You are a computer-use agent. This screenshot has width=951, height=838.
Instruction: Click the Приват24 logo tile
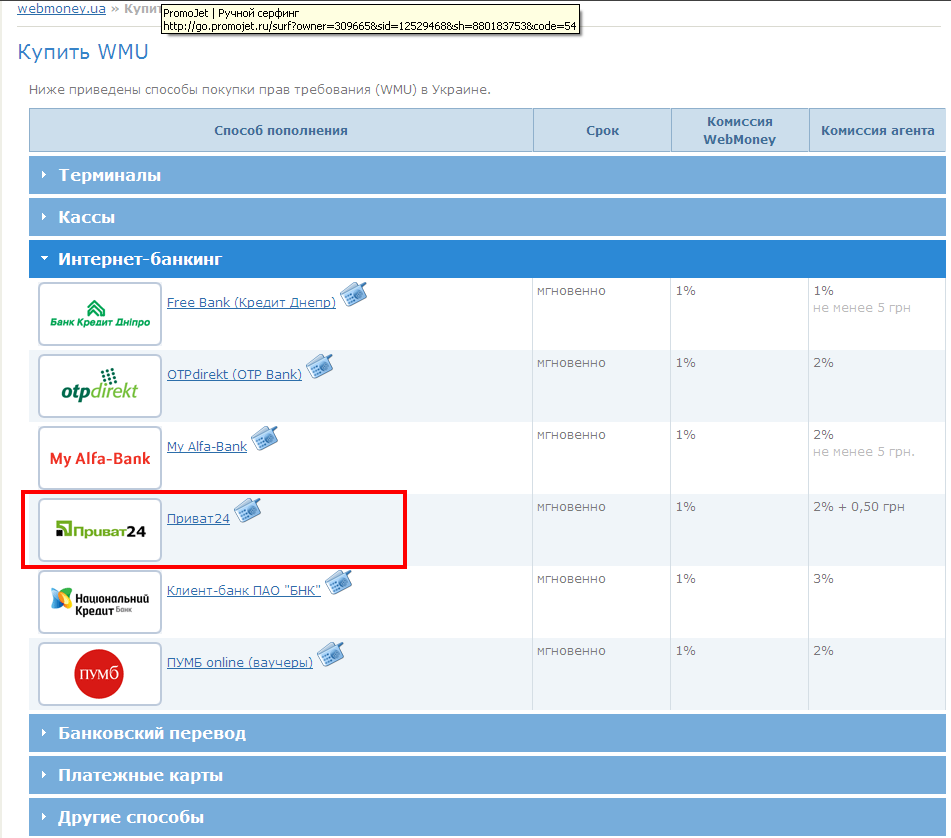(x=100, y=530)
